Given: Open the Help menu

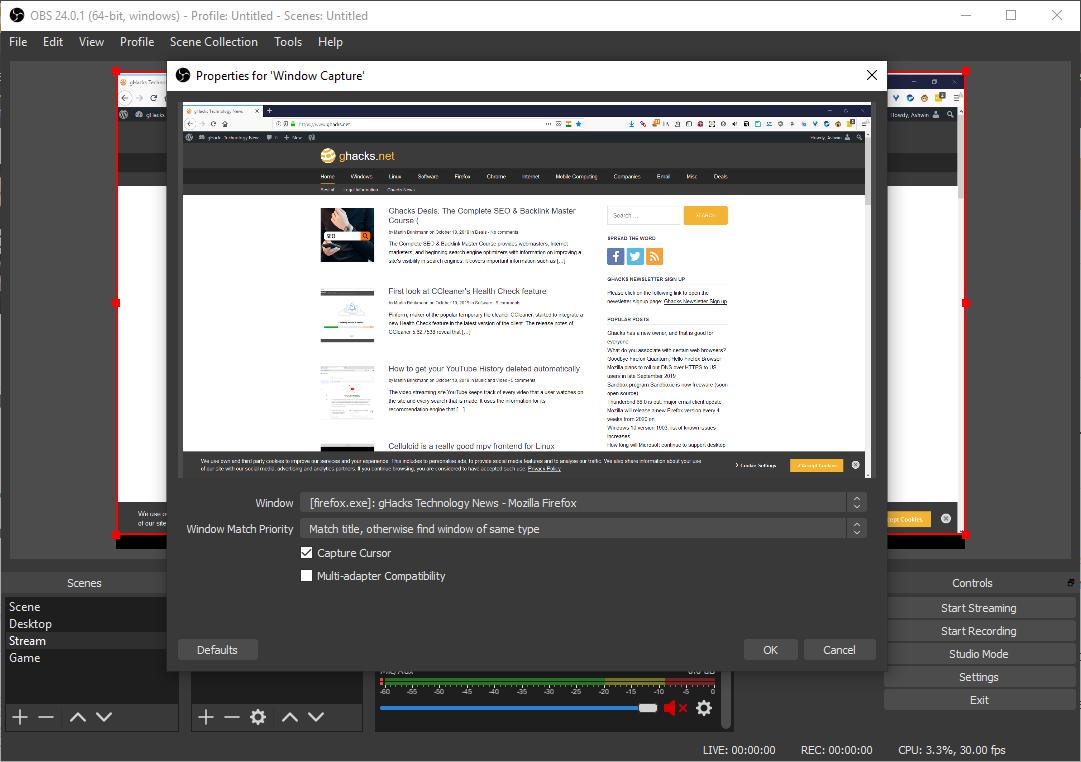Looking at the screenshot, I should [x=330, y=42].
